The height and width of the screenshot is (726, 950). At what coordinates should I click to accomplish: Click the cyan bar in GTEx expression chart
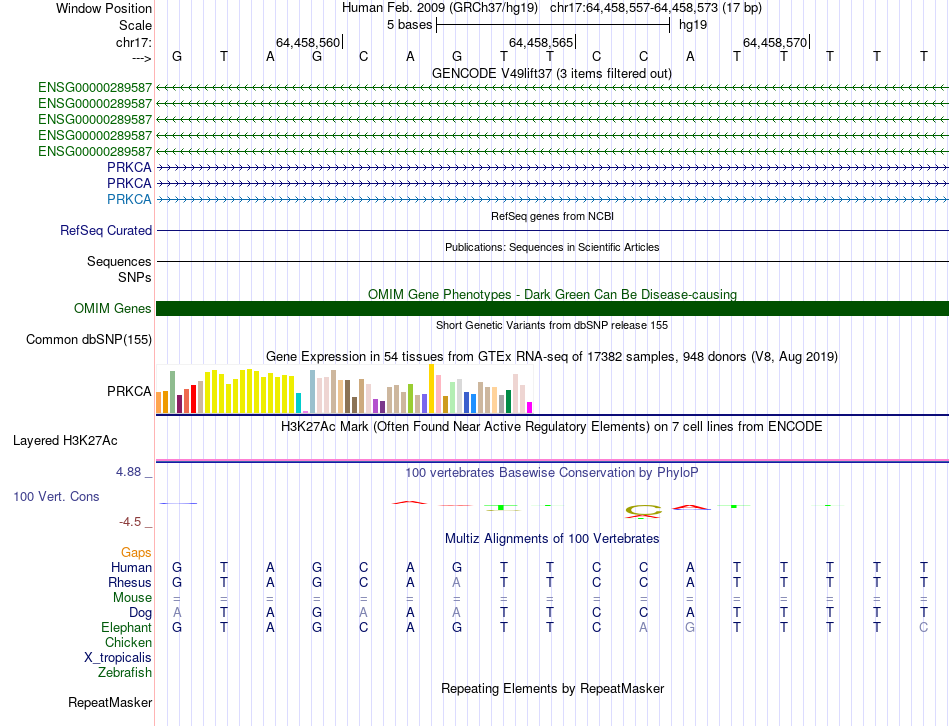298,403
